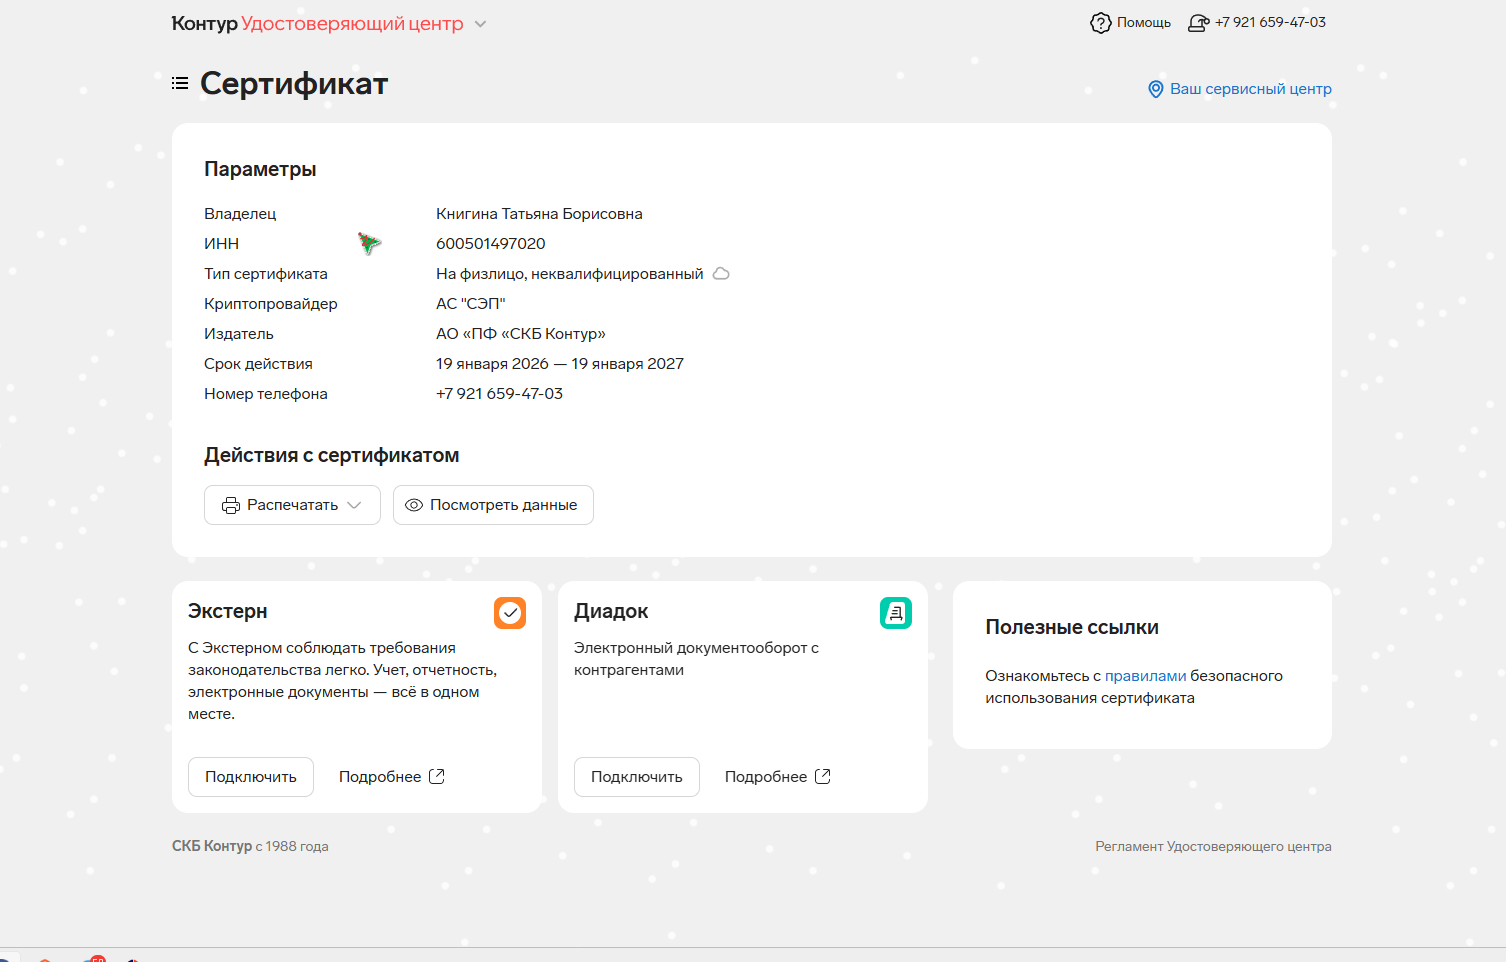Expand the Удостоверяющий центр product switcher chevron

480,24
